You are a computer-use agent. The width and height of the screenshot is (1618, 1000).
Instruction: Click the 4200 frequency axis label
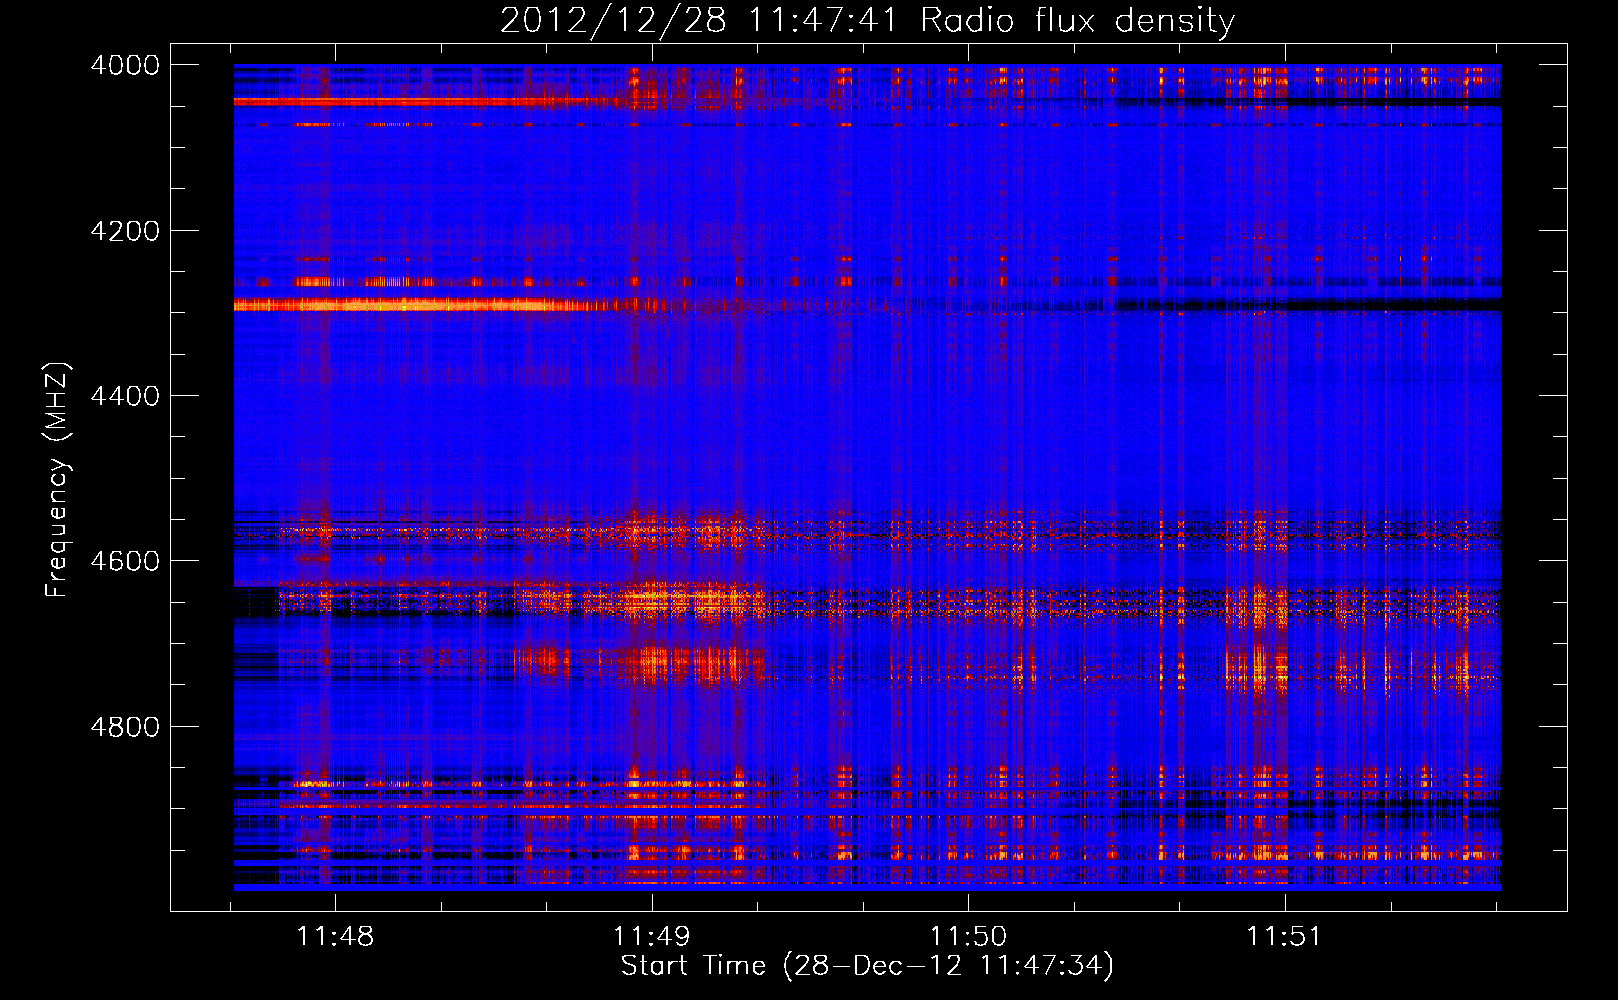tap(125, 231)
